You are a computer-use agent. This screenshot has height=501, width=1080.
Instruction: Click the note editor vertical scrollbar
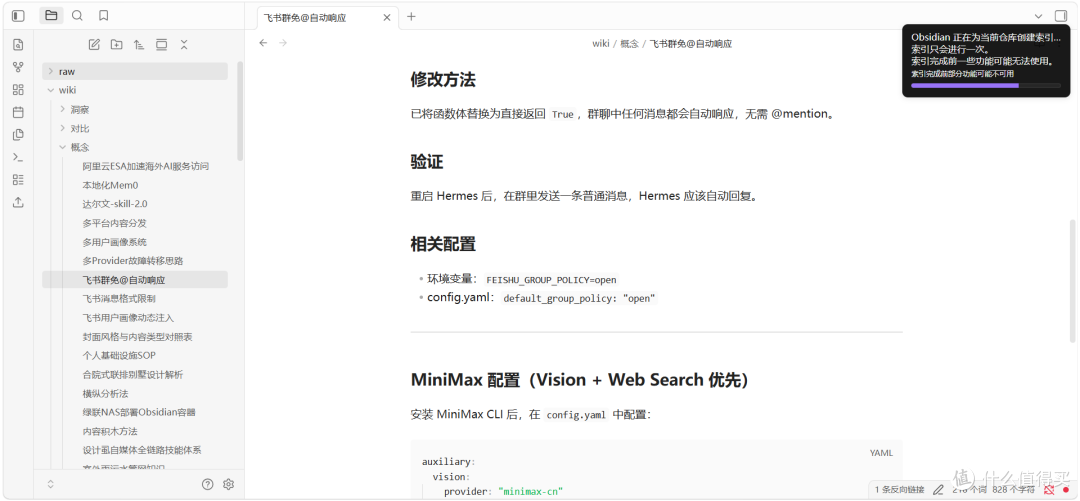pos(1072,280)
